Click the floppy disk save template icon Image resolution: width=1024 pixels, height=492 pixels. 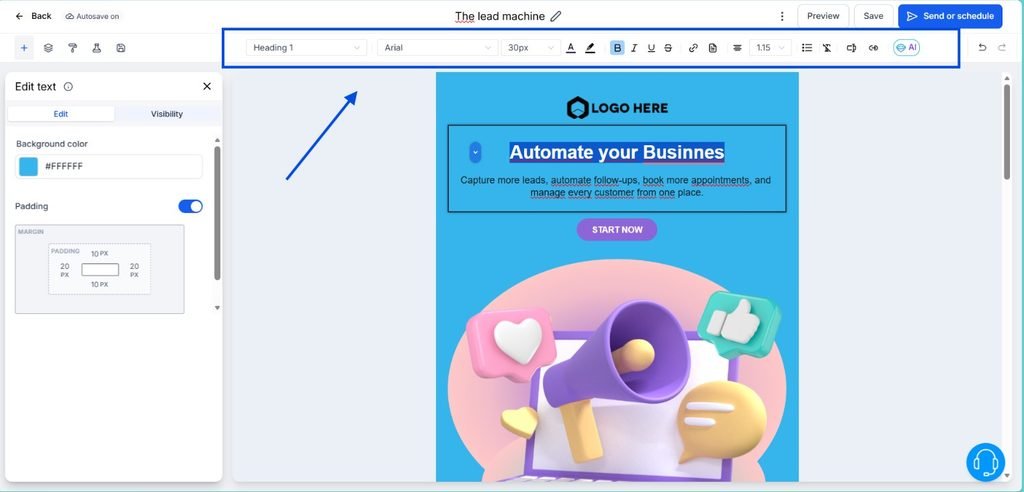(x=121, y=48)
